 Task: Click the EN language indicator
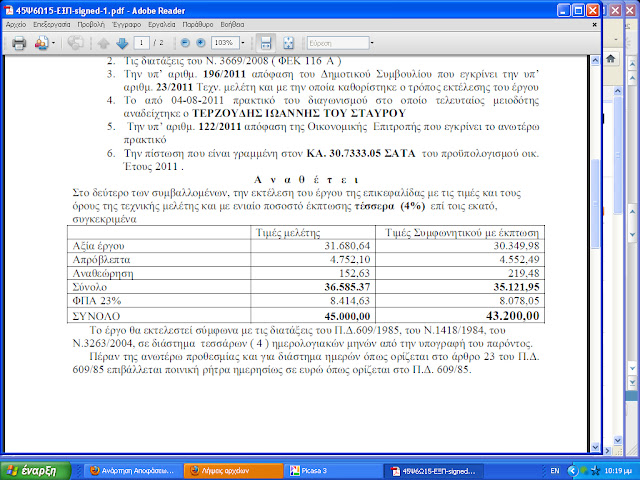pyautogui.click(x=555, y=471)
